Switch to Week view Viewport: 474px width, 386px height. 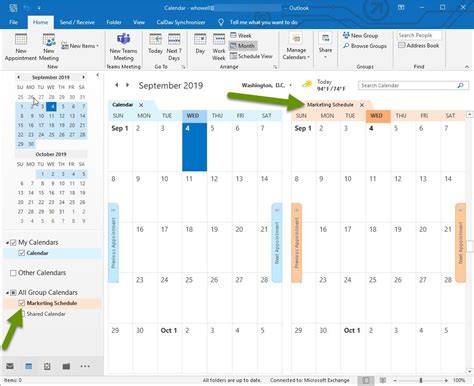pos(241,35)
